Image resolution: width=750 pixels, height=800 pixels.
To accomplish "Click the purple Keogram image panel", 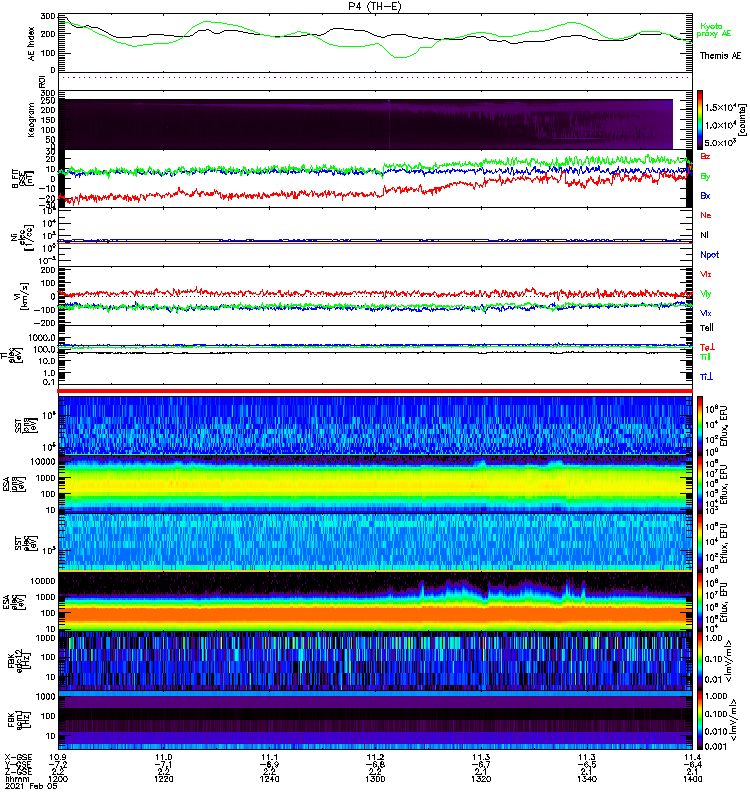I will (x=365, y=124).
